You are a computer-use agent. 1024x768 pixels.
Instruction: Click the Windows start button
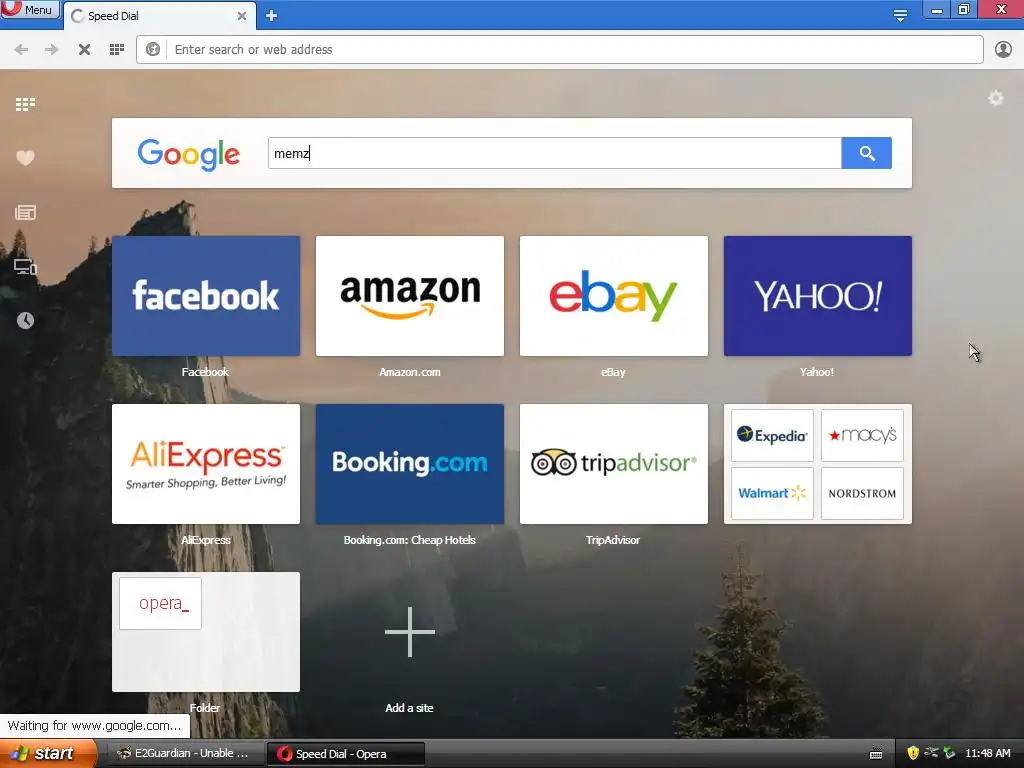click(47, 754)
